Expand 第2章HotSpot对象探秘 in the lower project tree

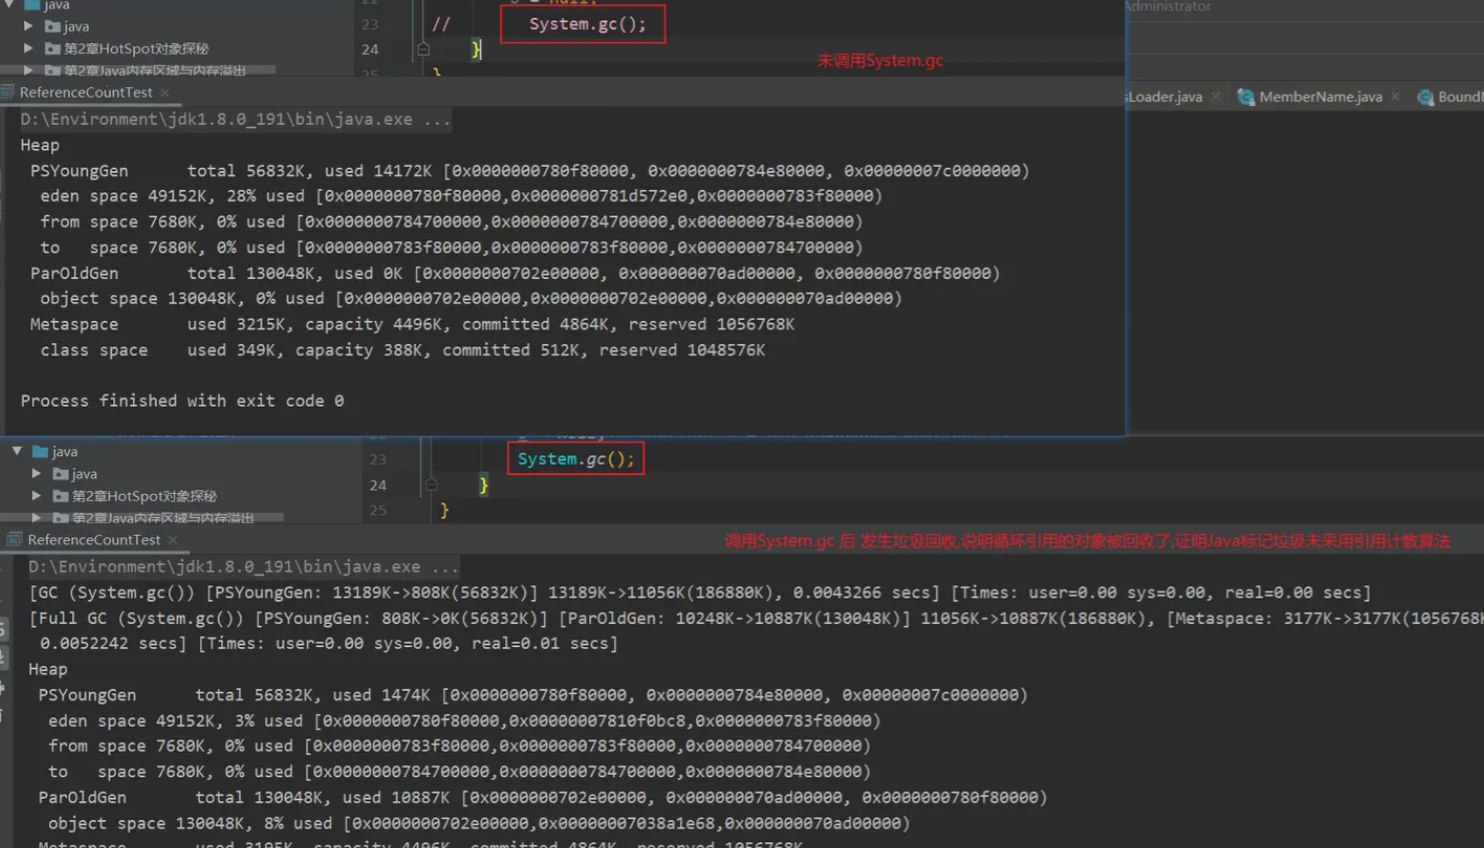click(x=36, y=496)
